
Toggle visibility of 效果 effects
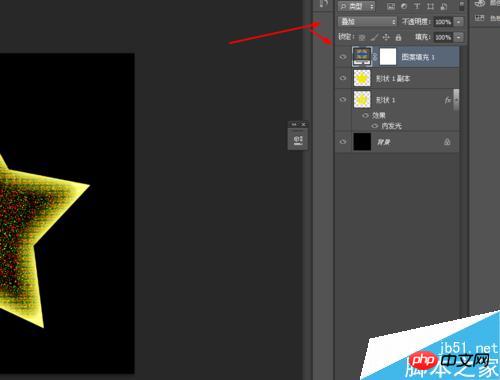pyautogui.click(x=365, y=115)
